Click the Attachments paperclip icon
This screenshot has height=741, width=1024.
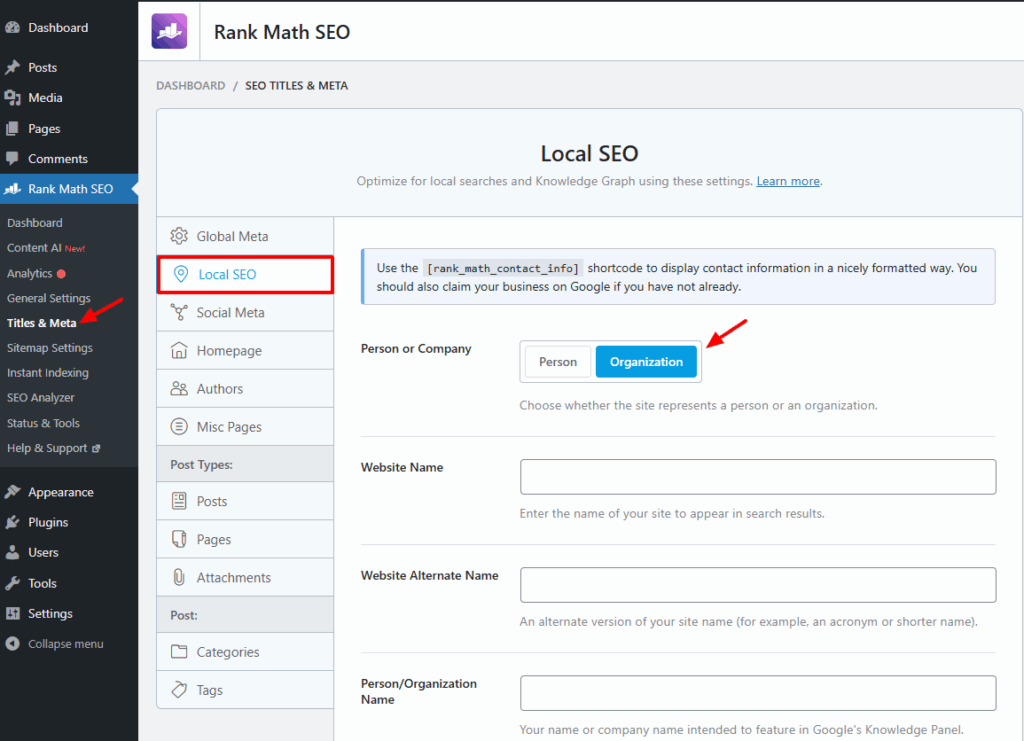pyautogui.click(x=179, y=577)
